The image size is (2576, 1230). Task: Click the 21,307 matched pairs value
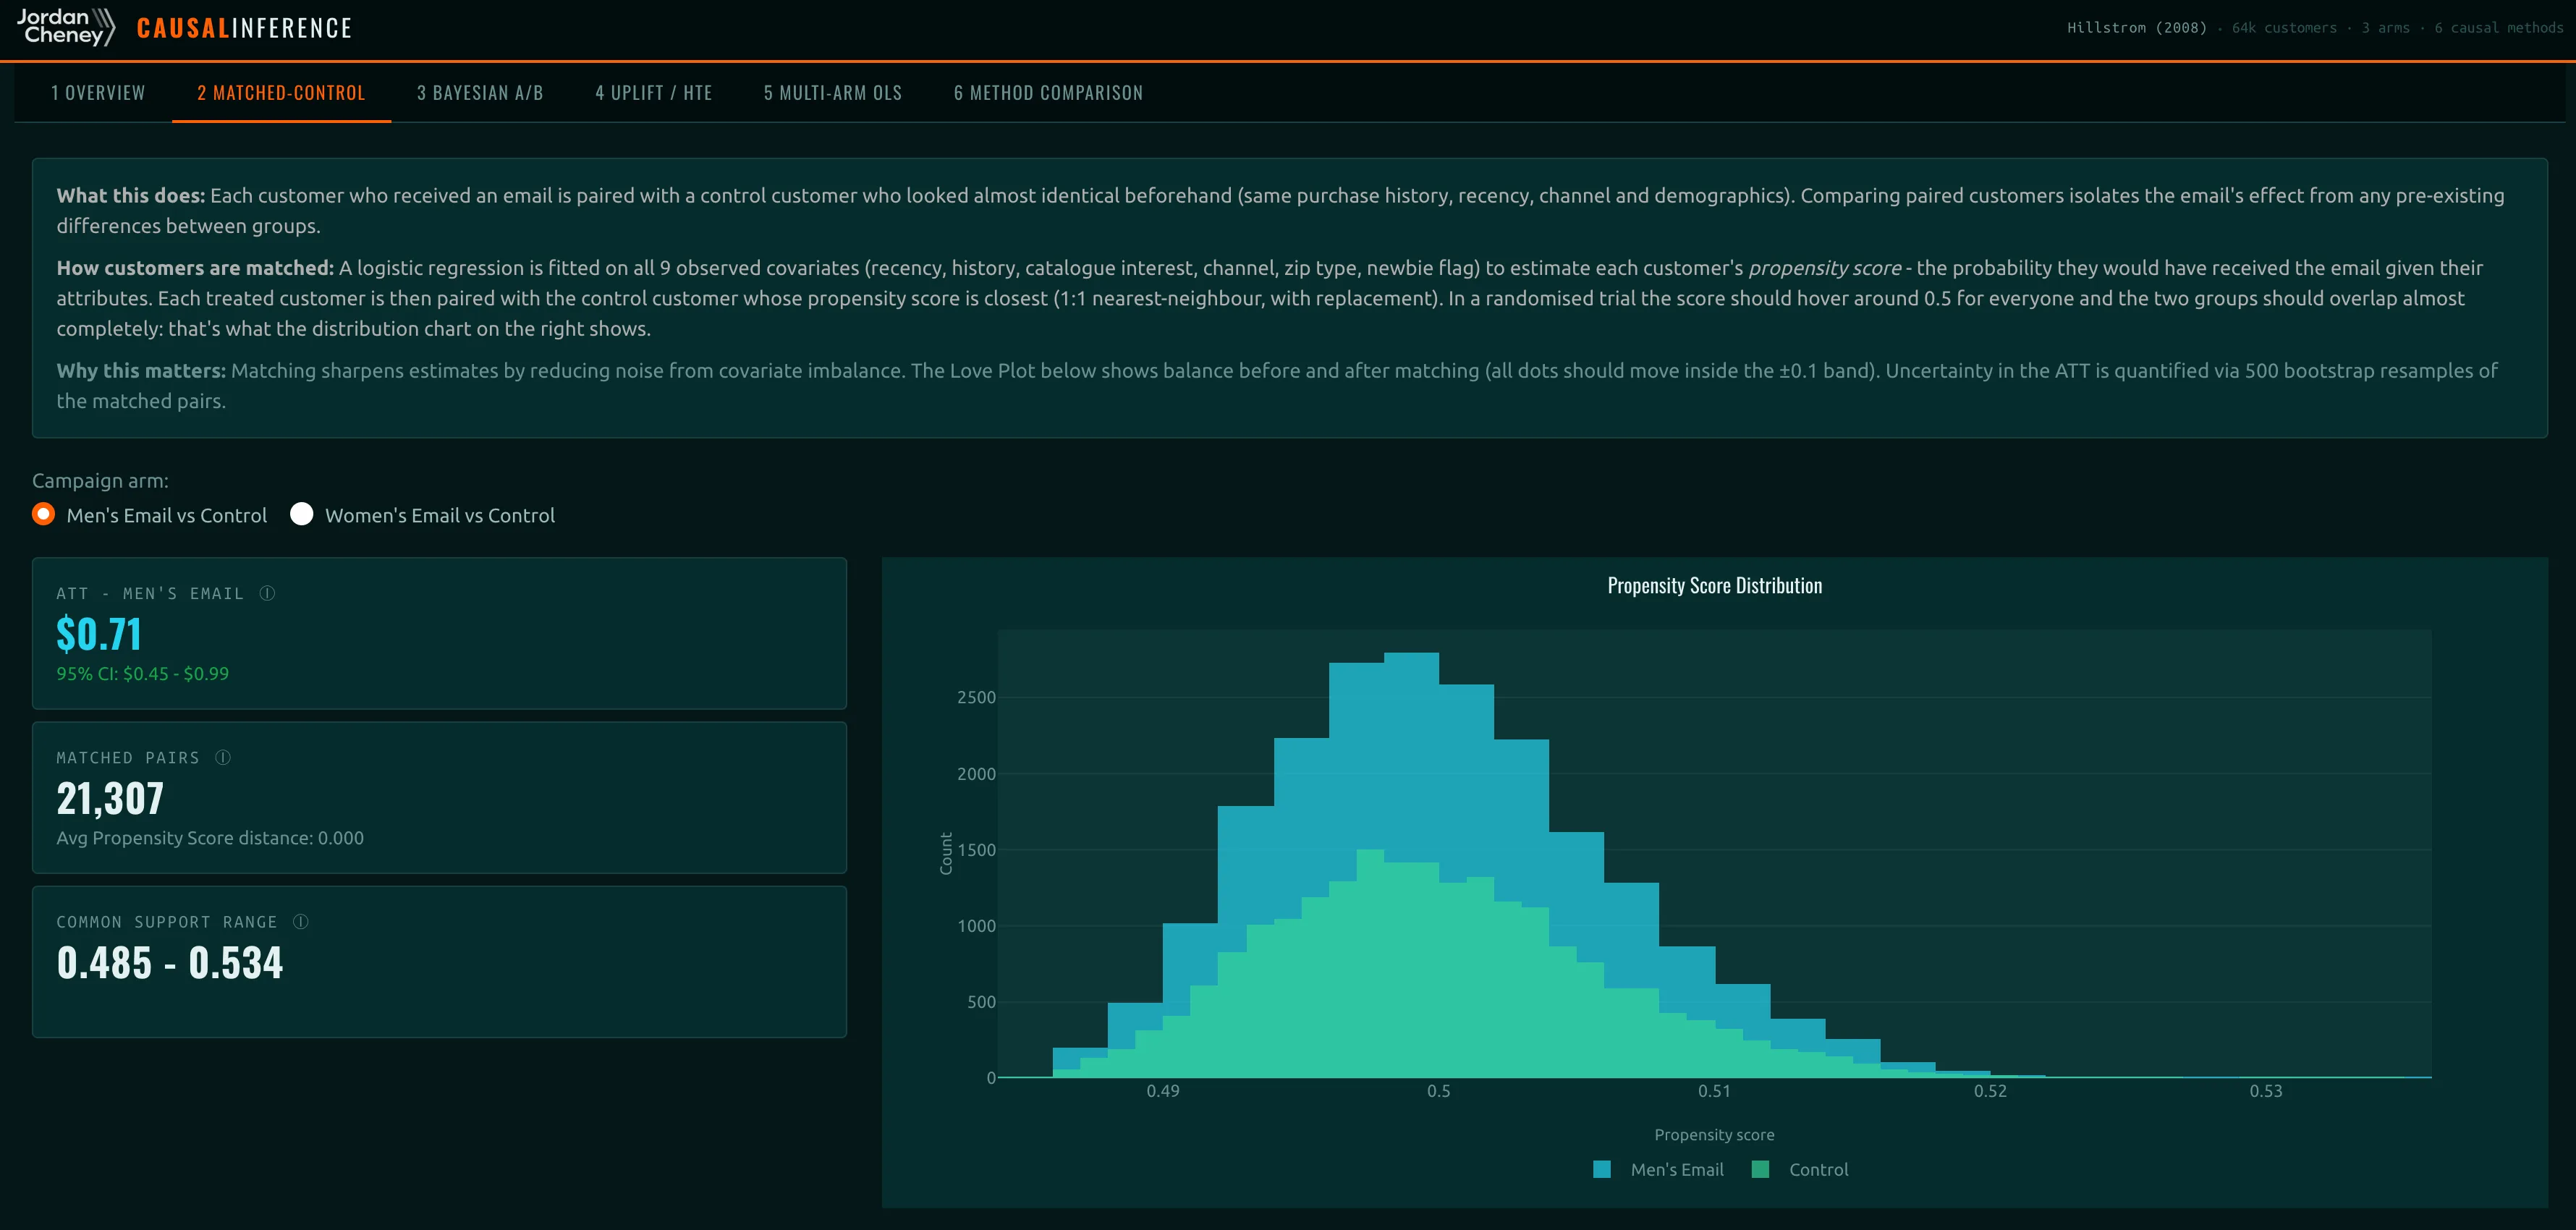110,798
